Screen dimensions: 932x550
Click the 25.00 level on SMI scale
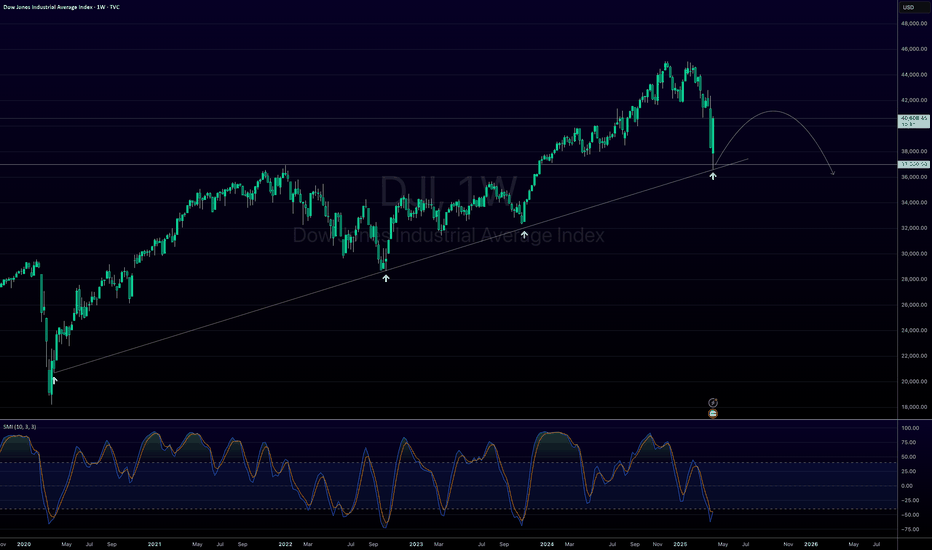point(908,472)
